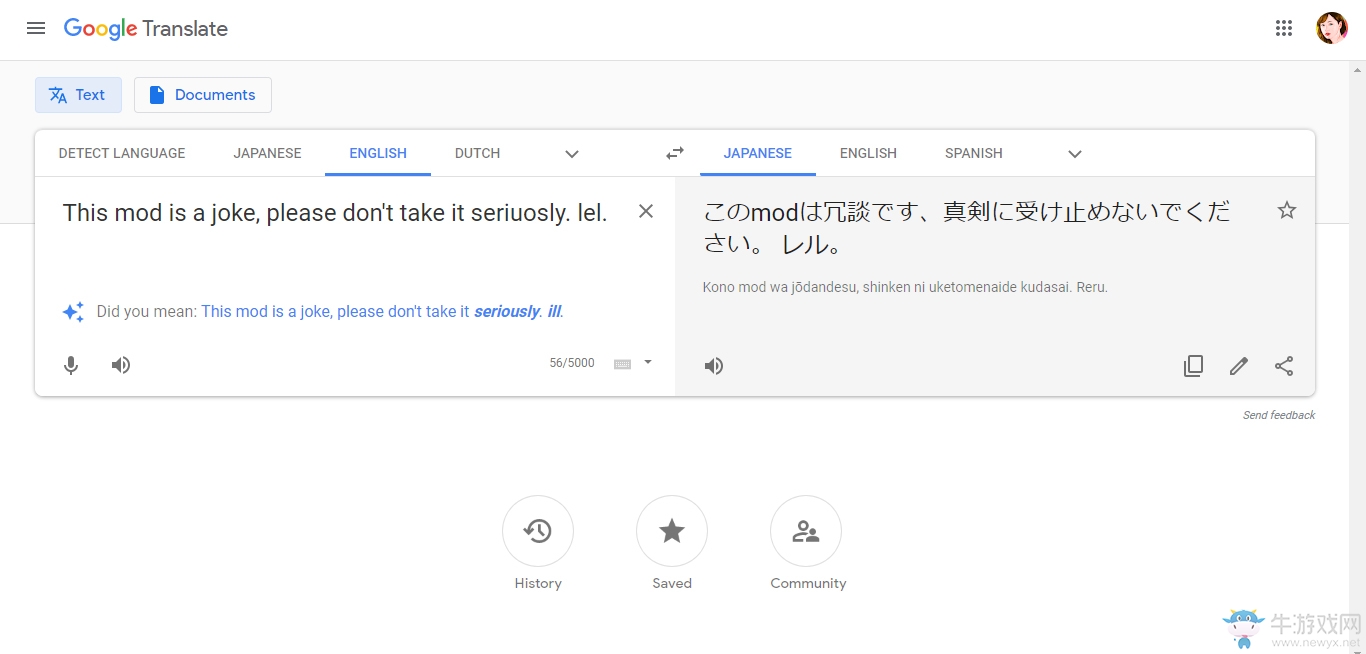
Task: Click the Send feedback link
Action: [x=1279, y=415]
